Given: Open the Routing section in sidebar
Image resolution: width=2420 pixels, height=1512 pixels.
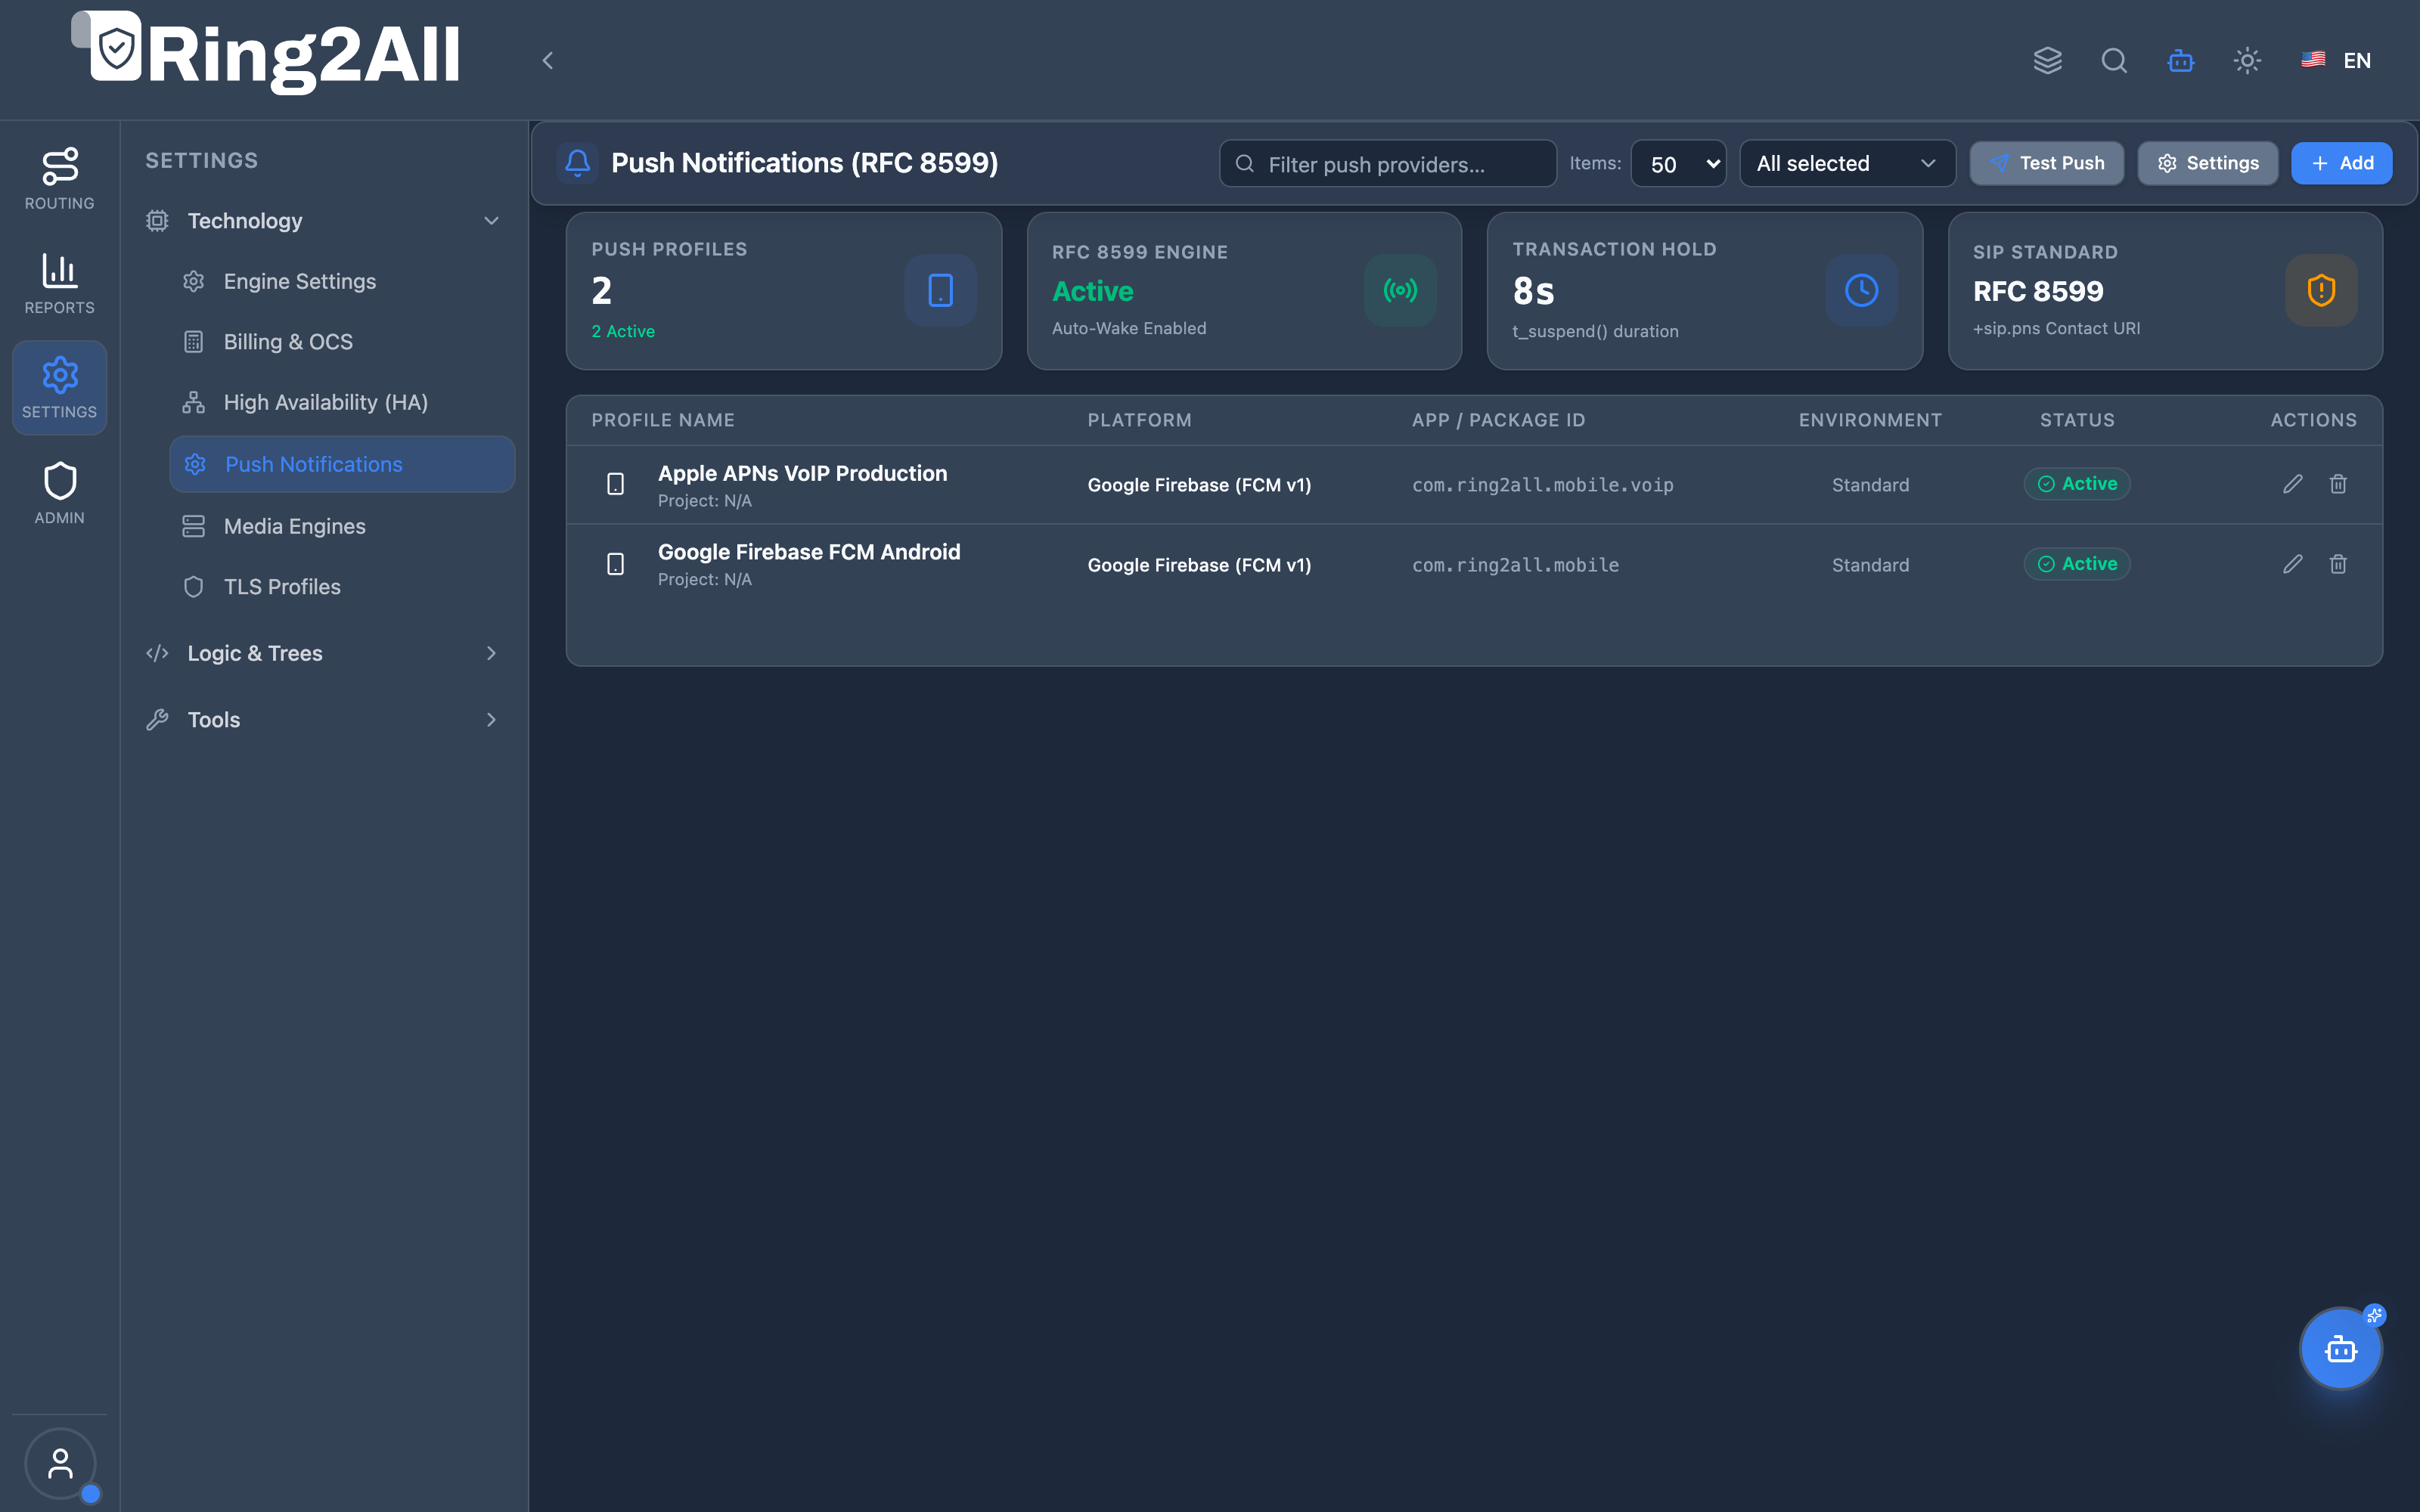Looking at the screenshot, I should pyautogui.click(x=59, y=179).
